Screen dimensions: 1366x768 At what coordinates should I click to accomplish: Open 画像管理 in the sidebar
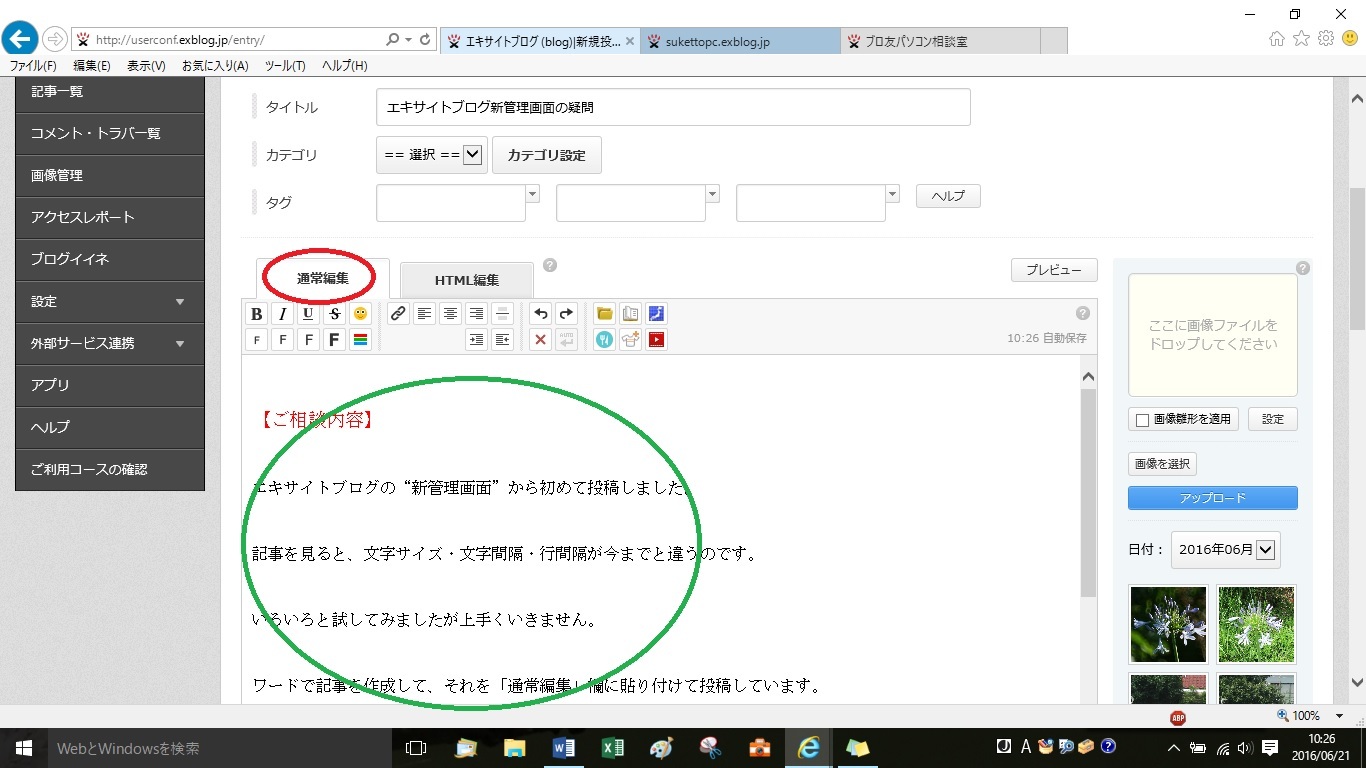[x=110, y=175]
